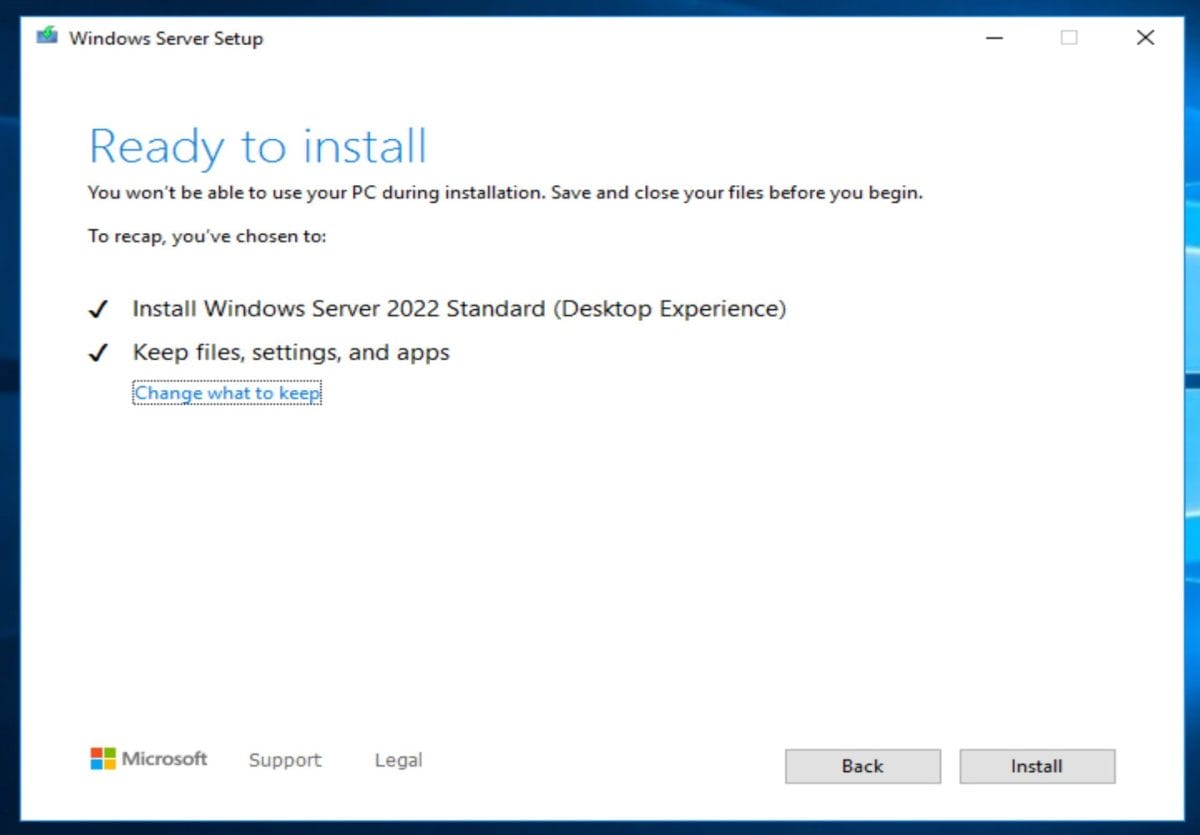
Task: Start the installation with the Install button
Action: 1037,766
